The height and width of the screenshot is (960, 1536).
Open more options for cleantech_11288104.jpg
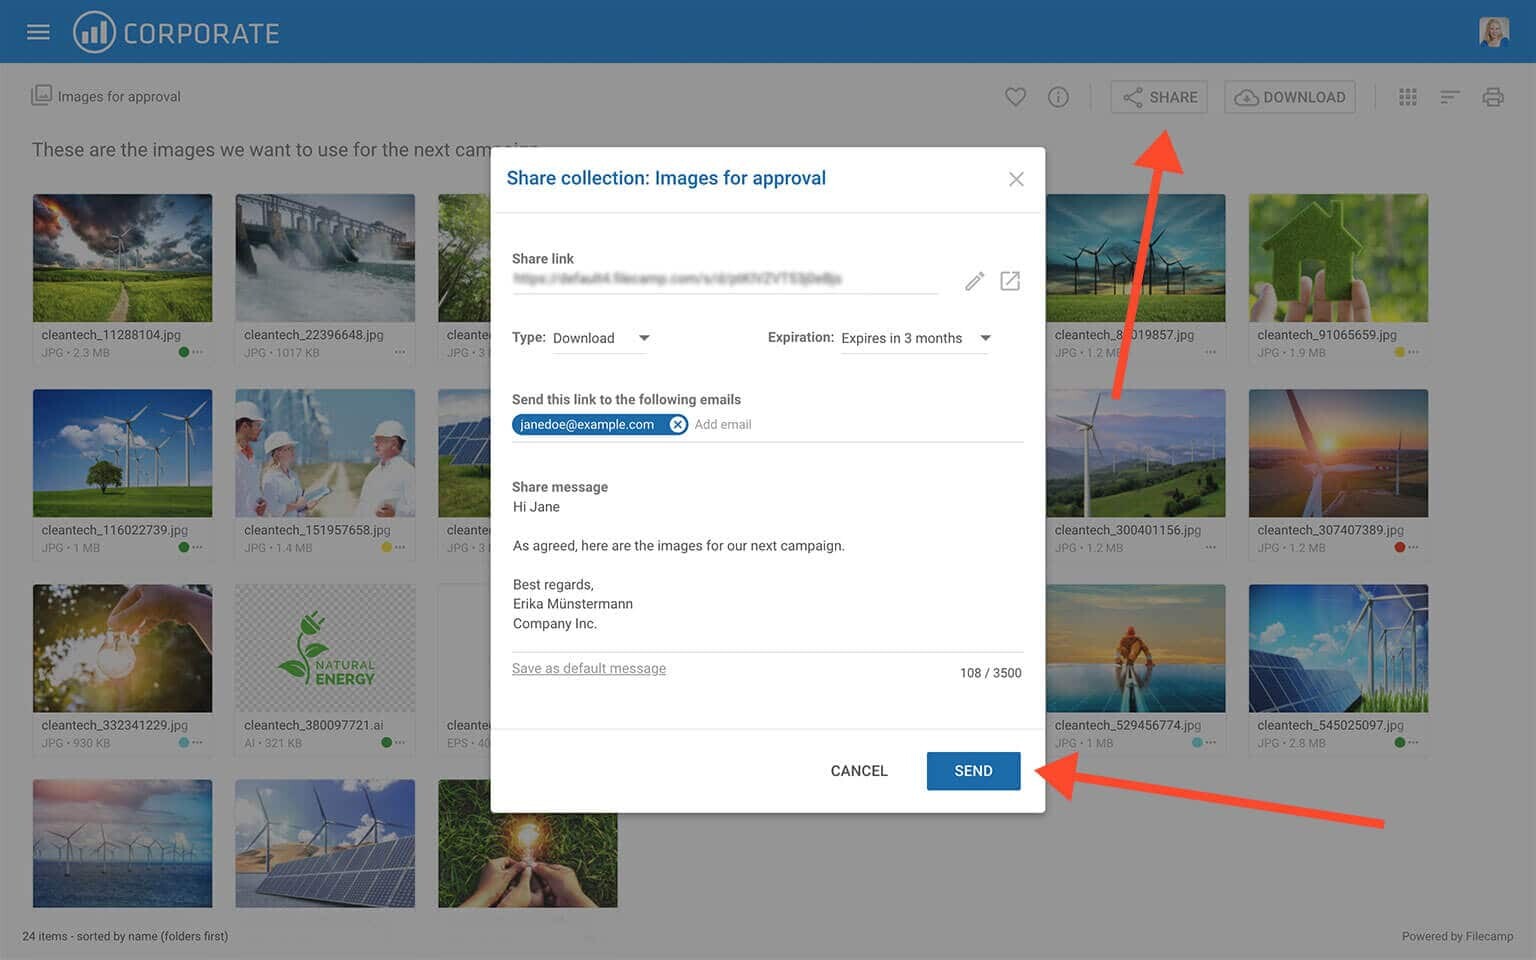click(198, 352)
